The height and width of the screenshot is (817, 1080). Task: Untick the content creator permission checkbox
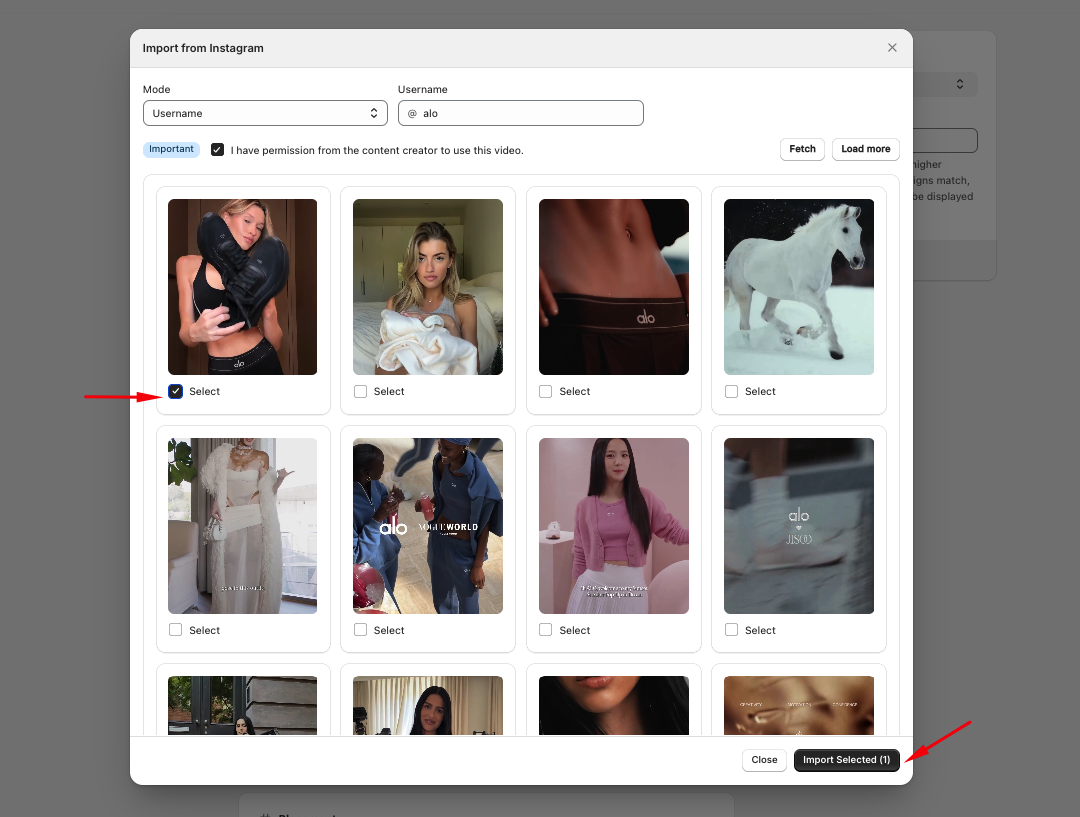(x=218, y=149)
